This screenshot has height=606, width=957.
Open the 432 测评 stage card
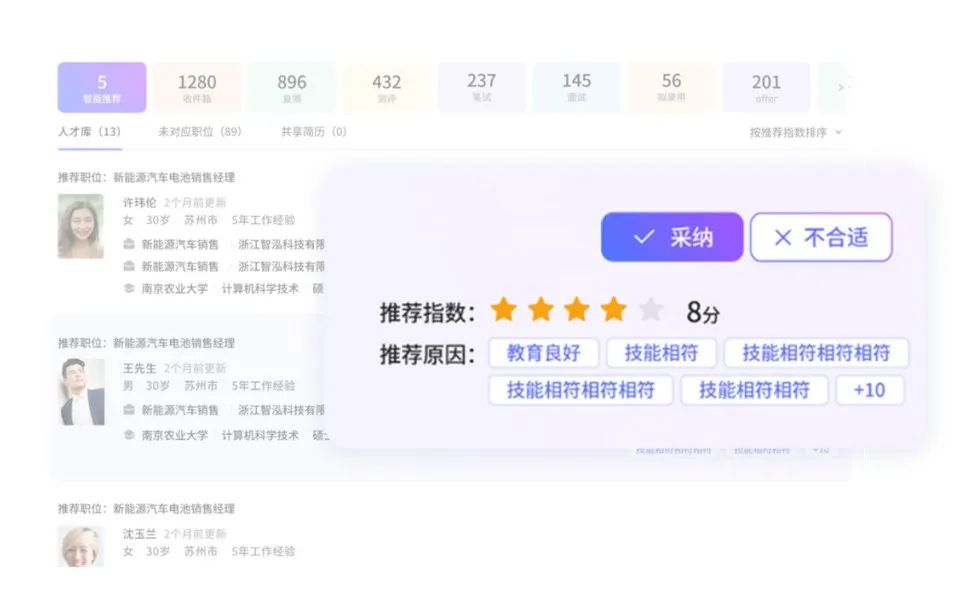point(387,87)
